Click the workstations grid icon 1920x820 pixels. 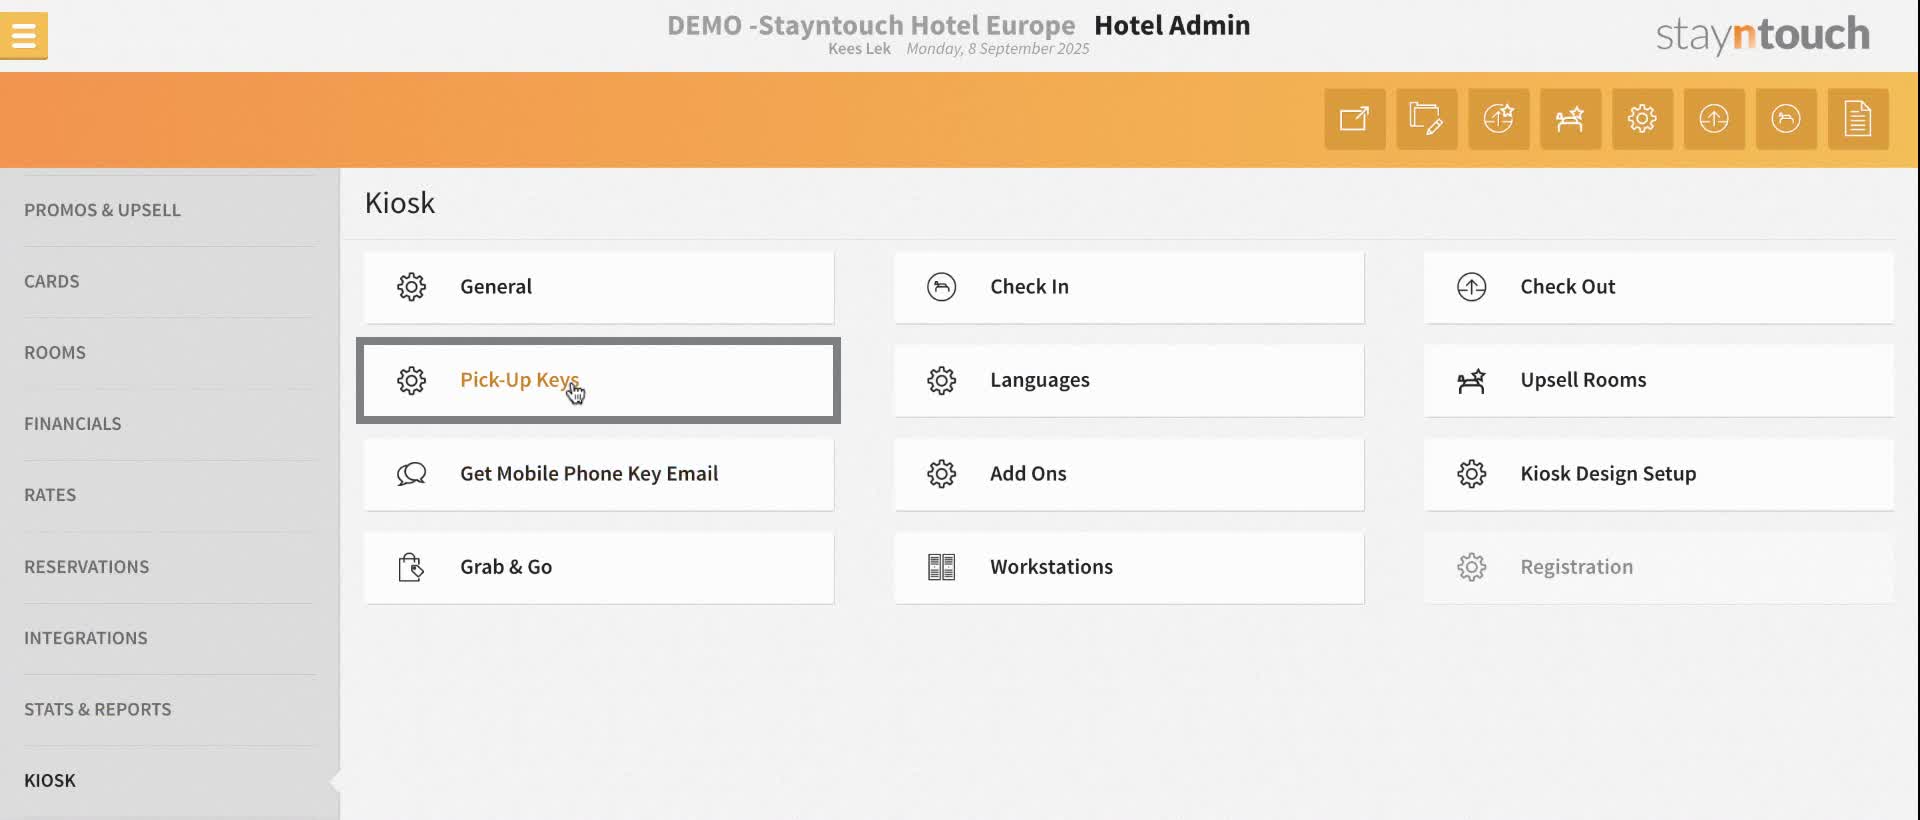(941, 567)
